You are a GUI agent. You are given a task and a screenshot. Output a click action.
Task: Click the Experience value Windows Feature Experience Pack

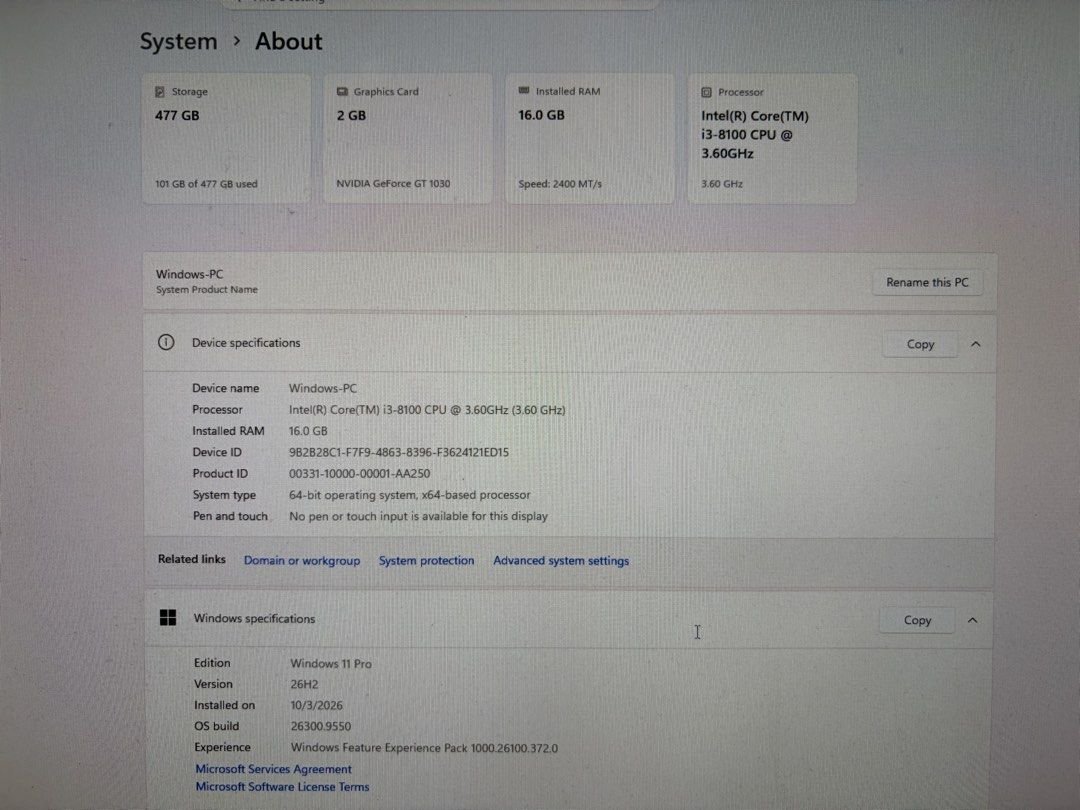pyautogui.click(x=424, y=748)
